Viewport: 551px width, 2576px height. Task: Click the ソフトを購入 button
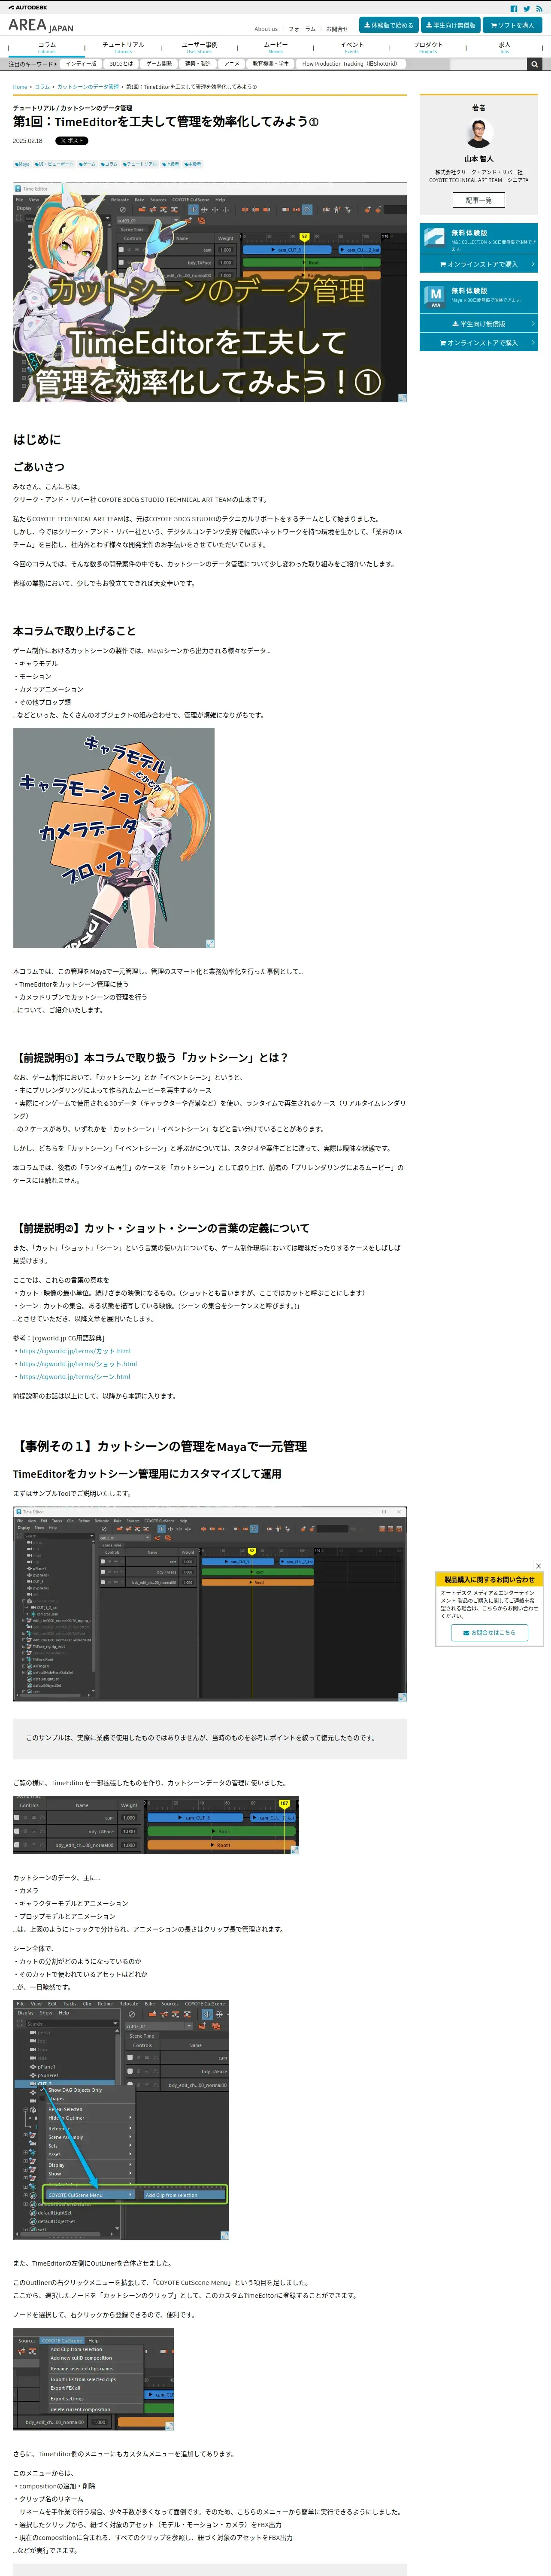tap(512, 25)
